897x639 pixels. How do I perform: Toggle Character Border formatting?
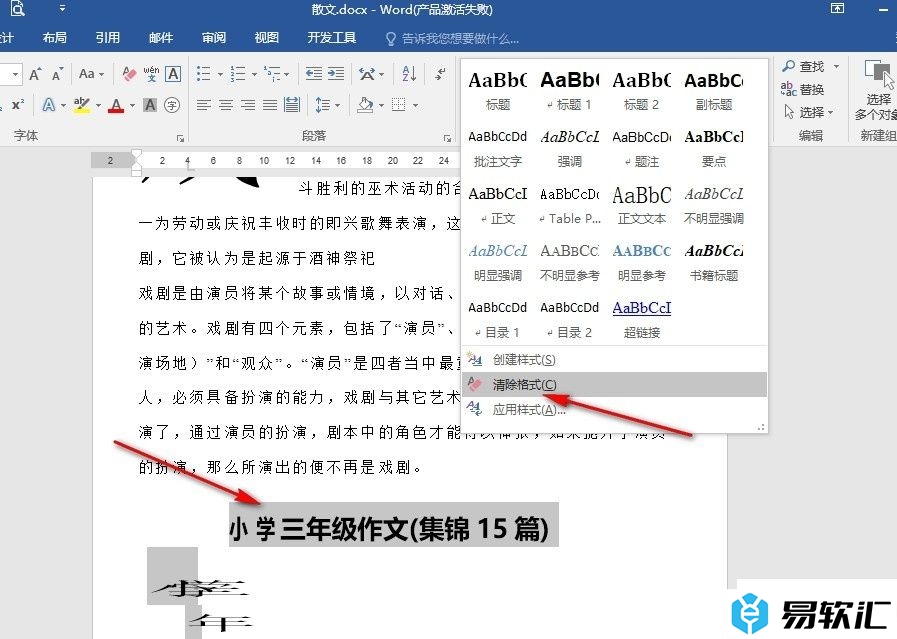[173, 74]
